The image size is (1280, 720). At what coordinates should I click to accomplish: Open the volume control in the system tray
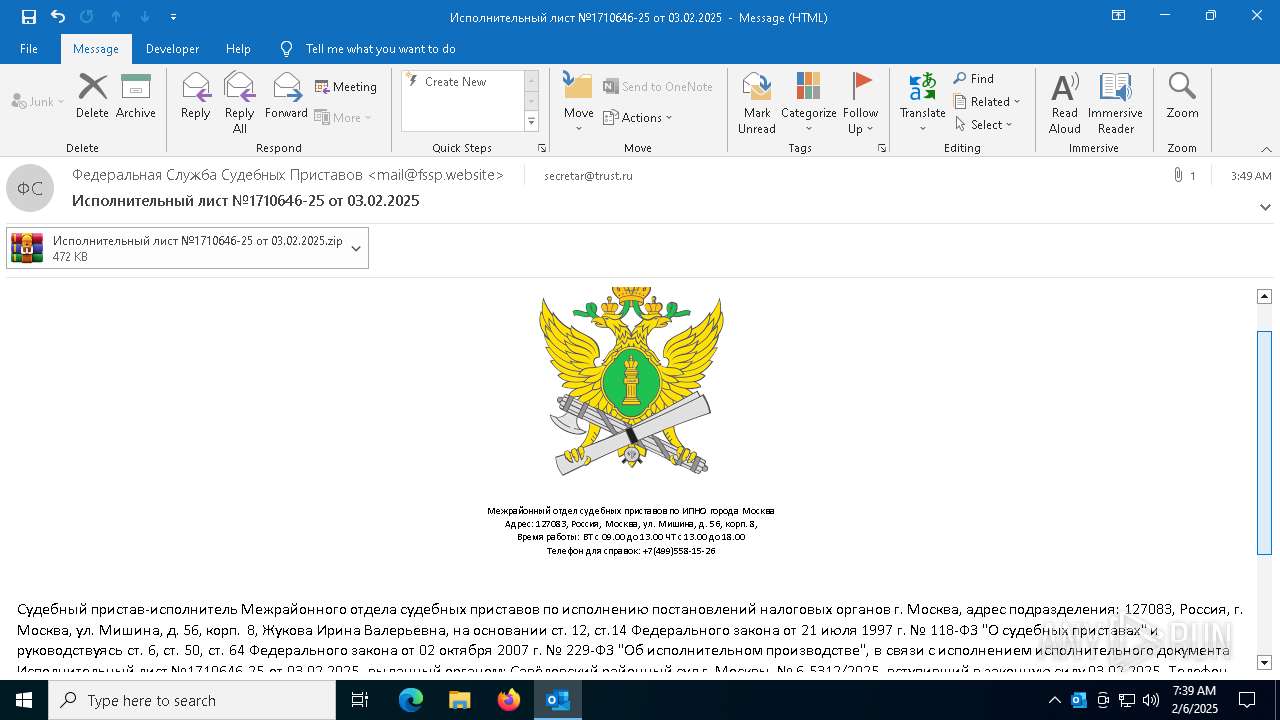pyautogui.click(x=1151, y=700)
